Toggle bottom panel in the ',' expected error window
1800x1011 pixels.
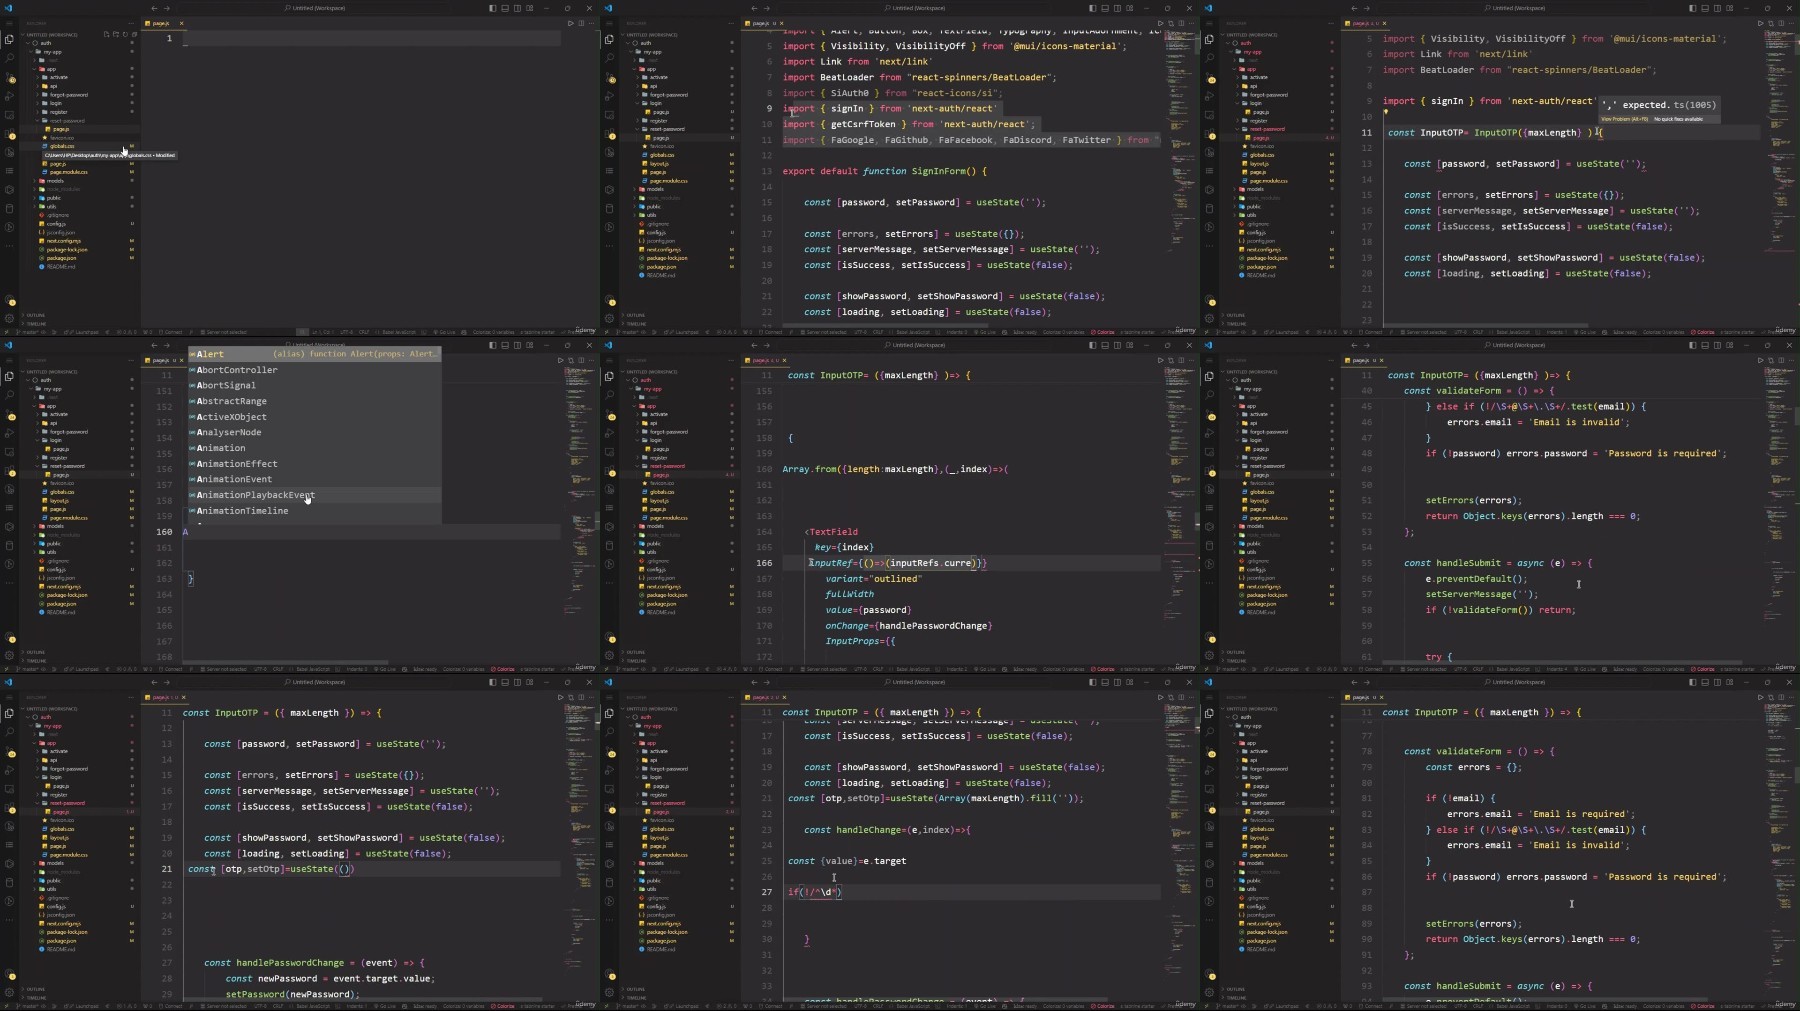tap(1705, 8)
